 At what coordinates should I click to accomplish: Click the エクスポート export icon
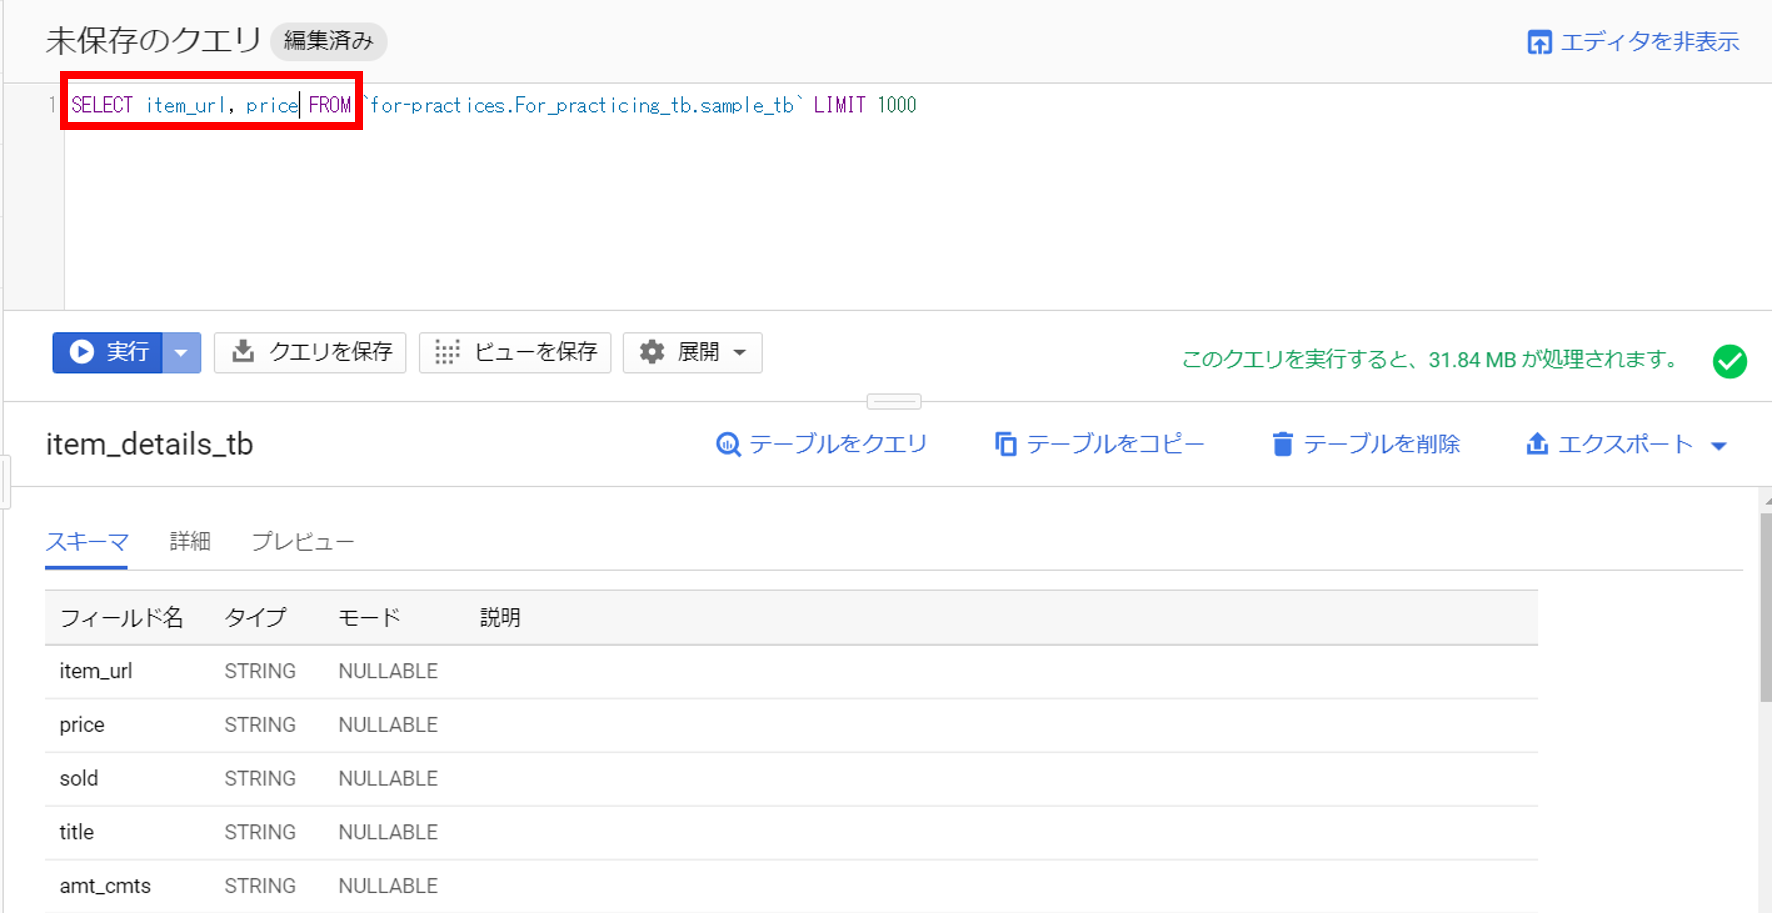pyautogui.click(x=1537, y=444)
